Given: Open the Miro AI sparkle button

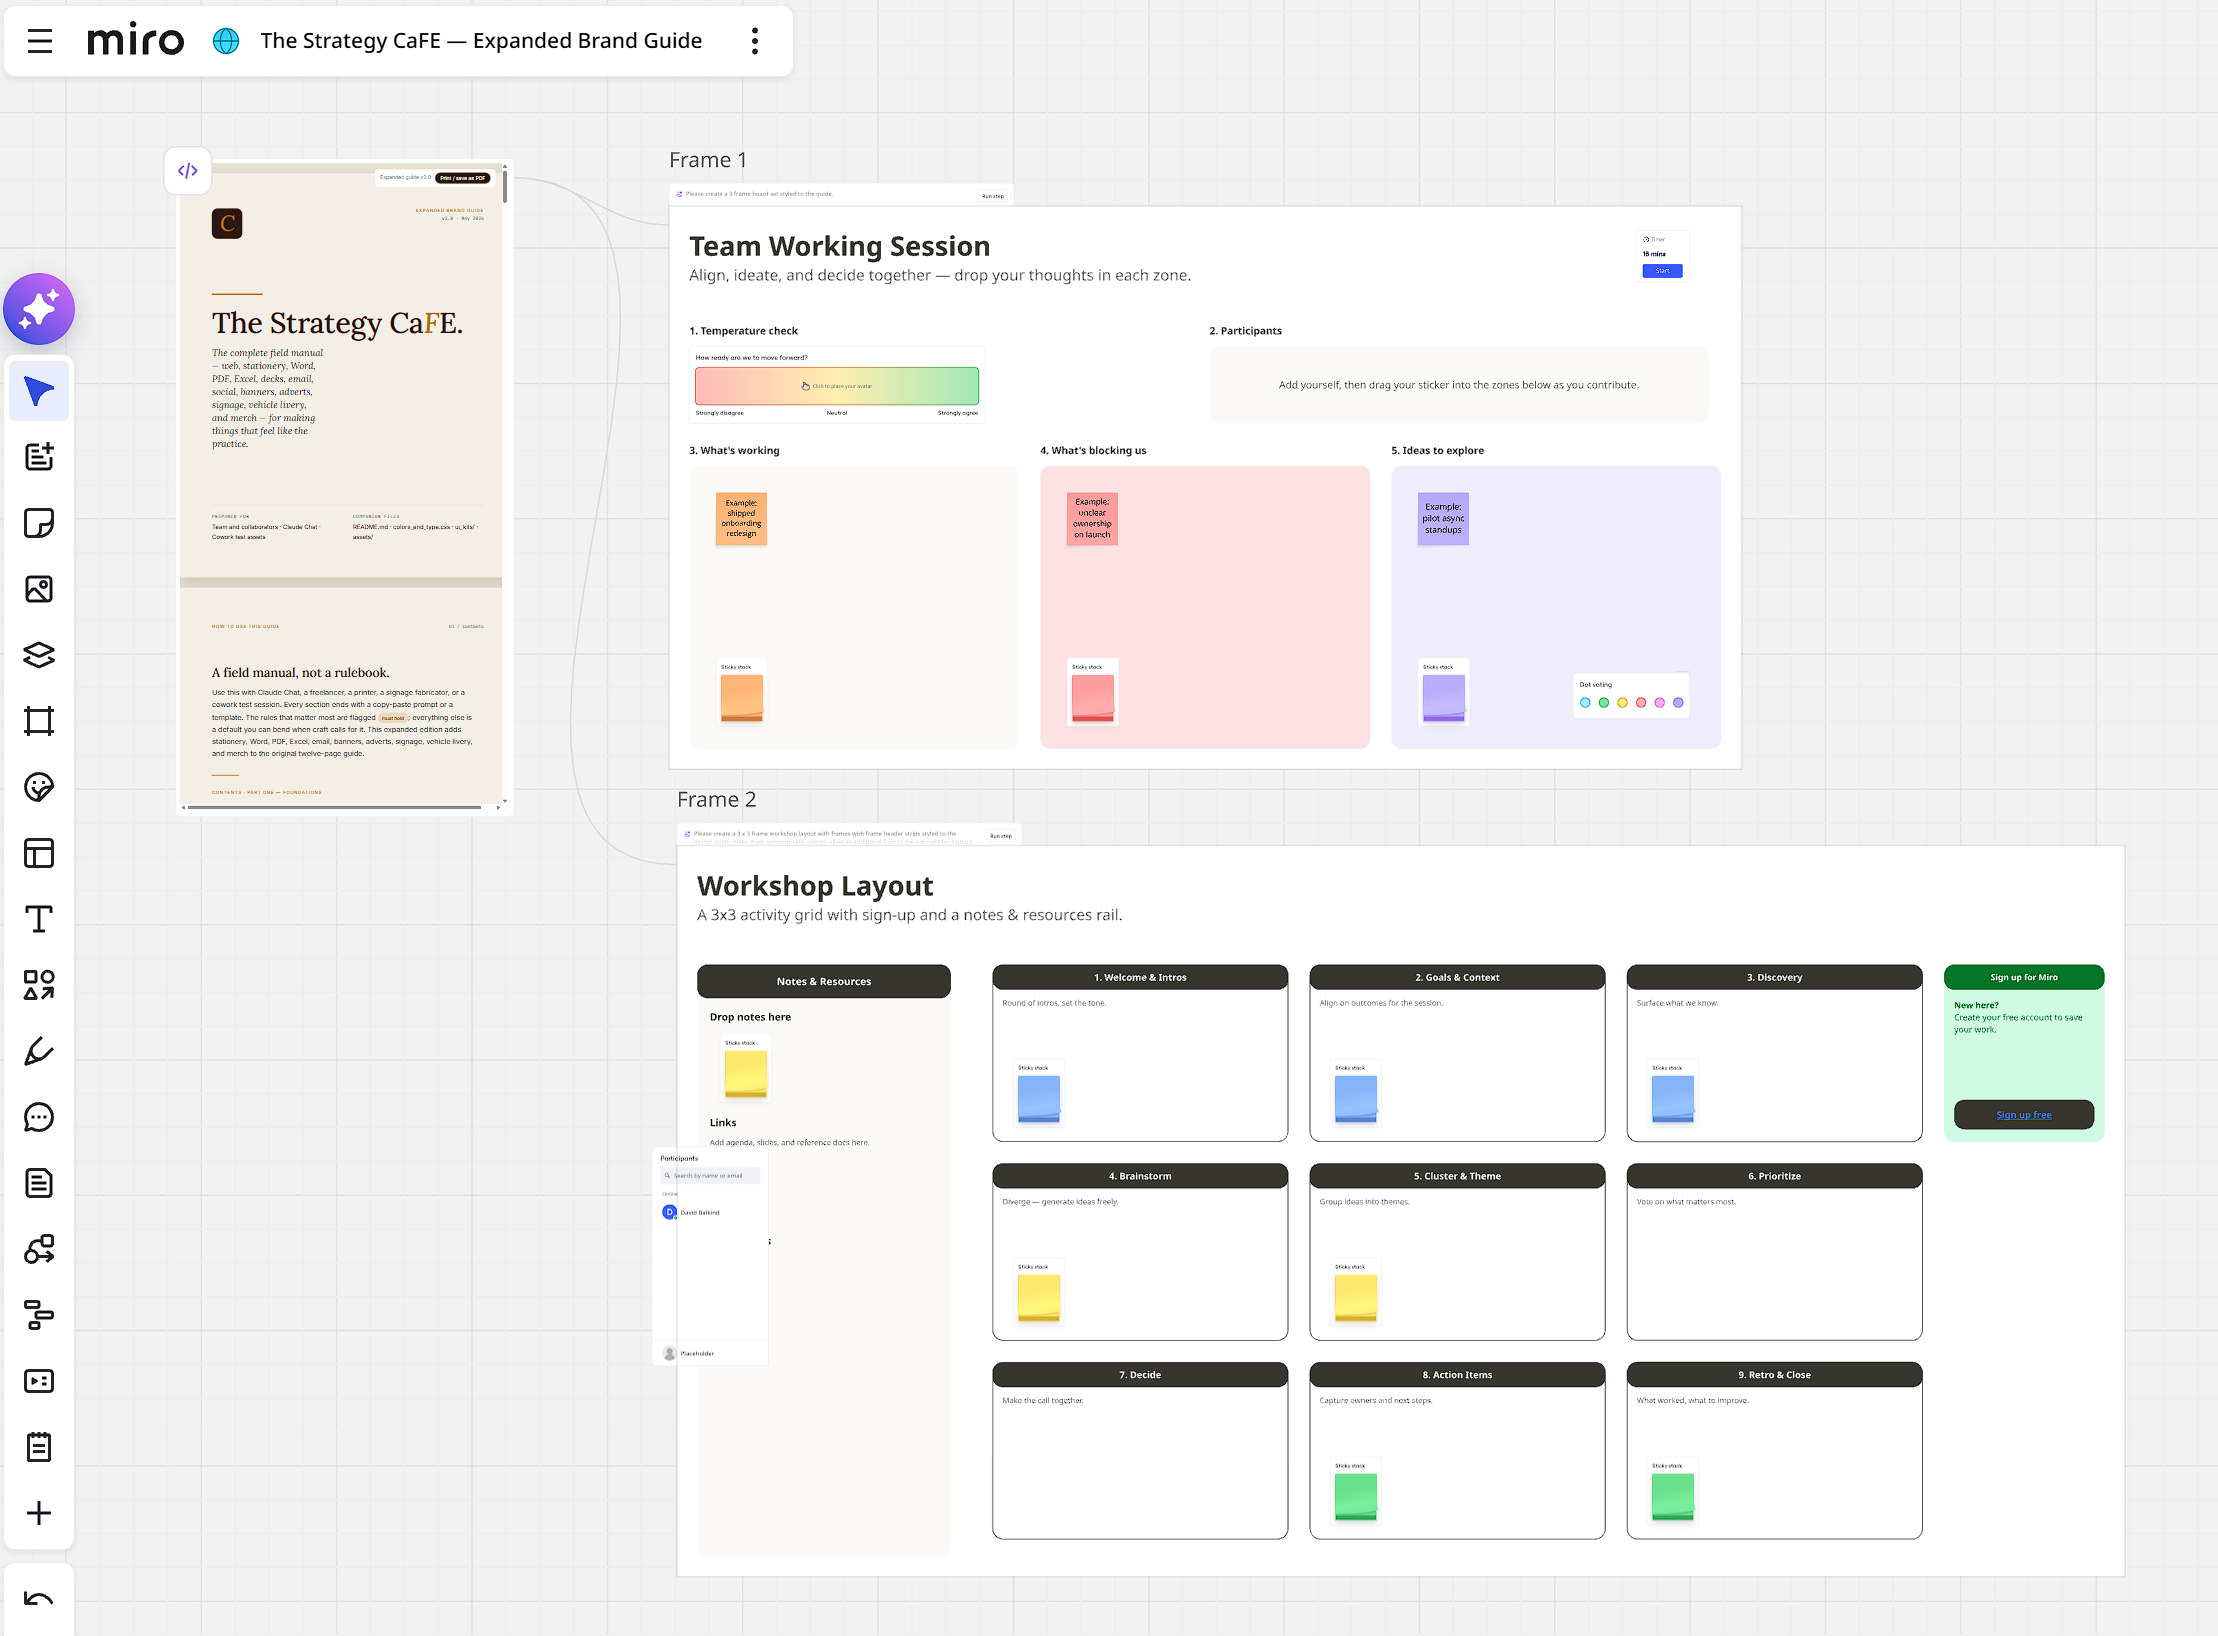Looking at the screenshot, I should tap(39, 309).
